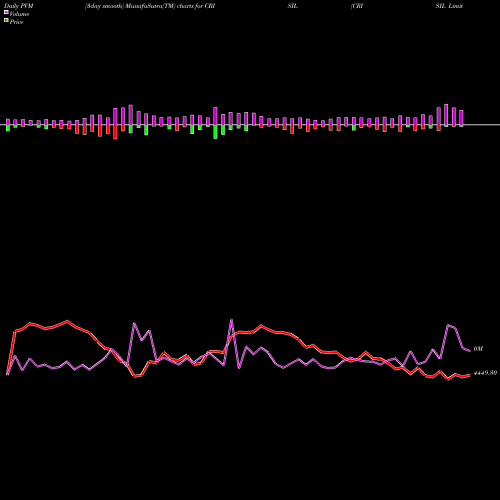Select the 'Price' legend label

pyautogui.click(x=16, y=22)
